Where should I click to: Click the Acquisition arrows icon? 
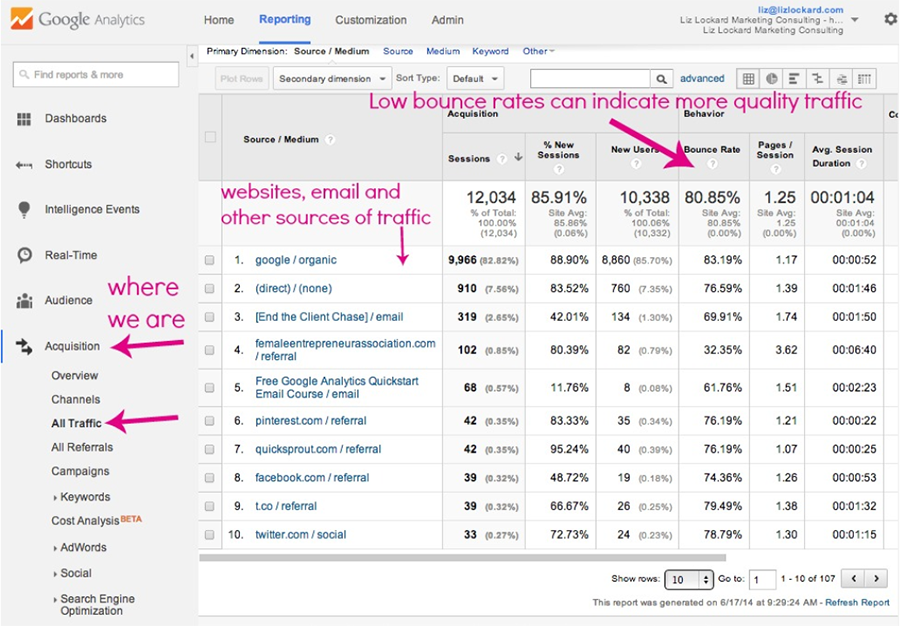tap(24, 346)
